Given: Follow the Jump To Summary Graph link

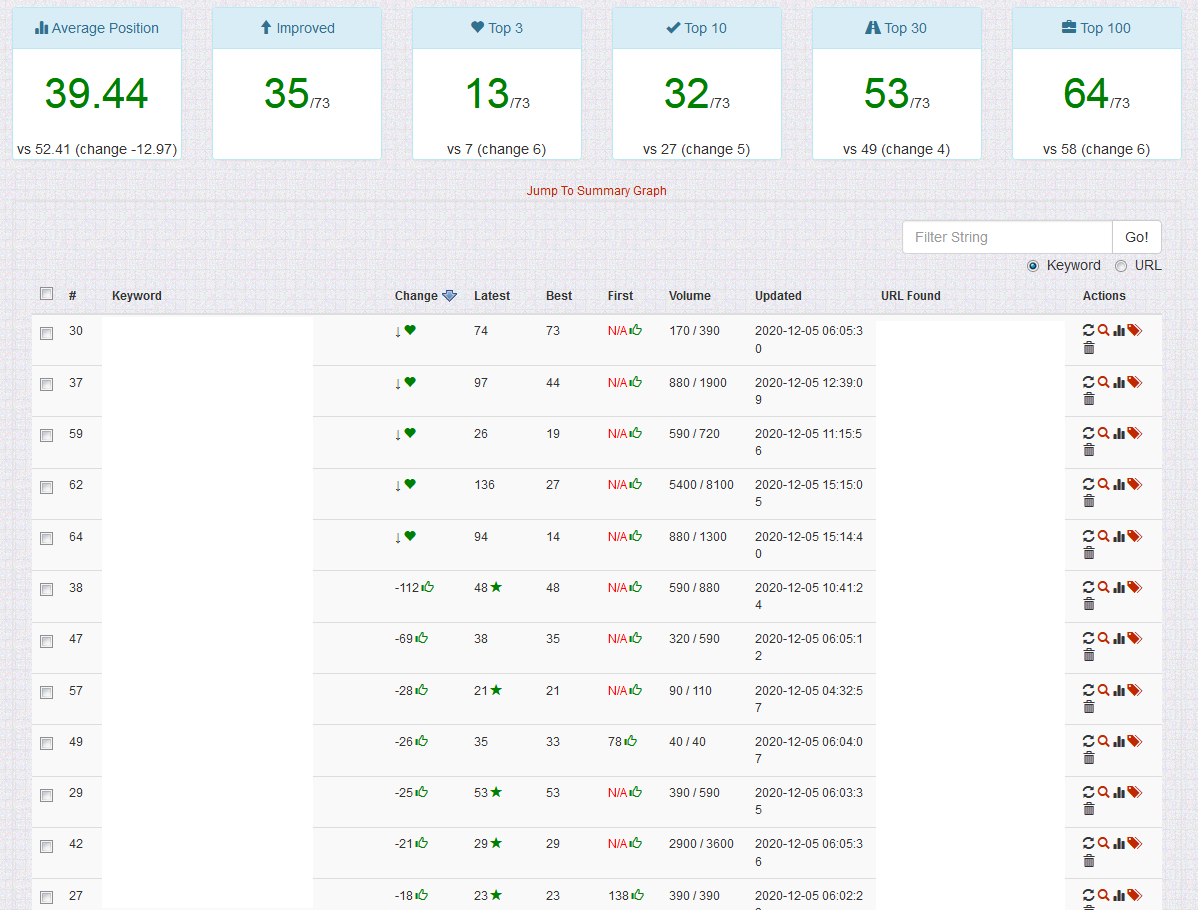Looking at the screenshot, I should 596,190.
